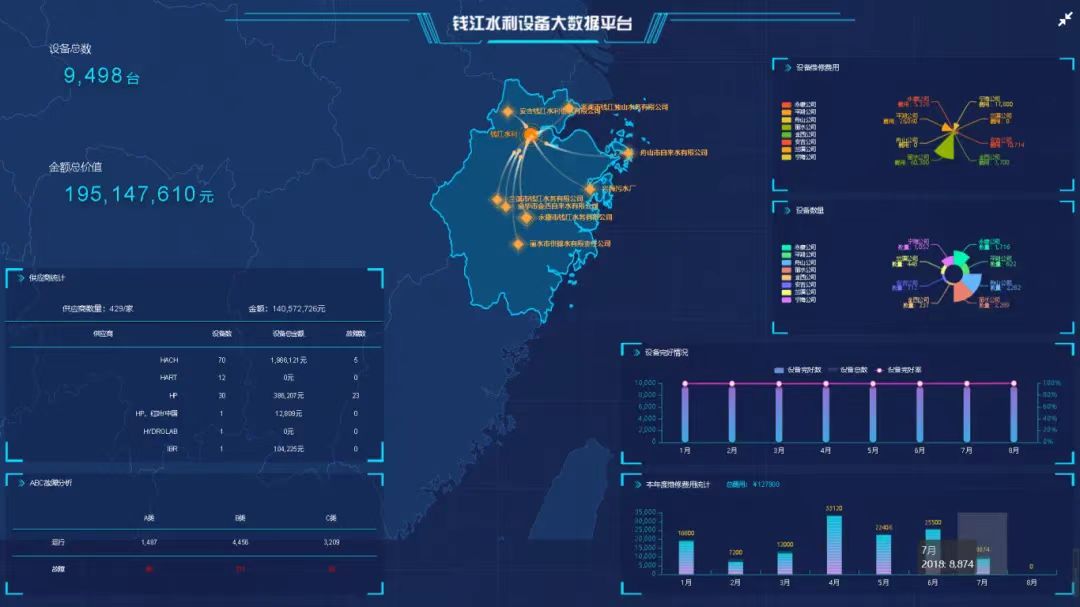Click the 195,147,610 元 total value figure
Screen dimensions: 1080x607
pos(138,194)
